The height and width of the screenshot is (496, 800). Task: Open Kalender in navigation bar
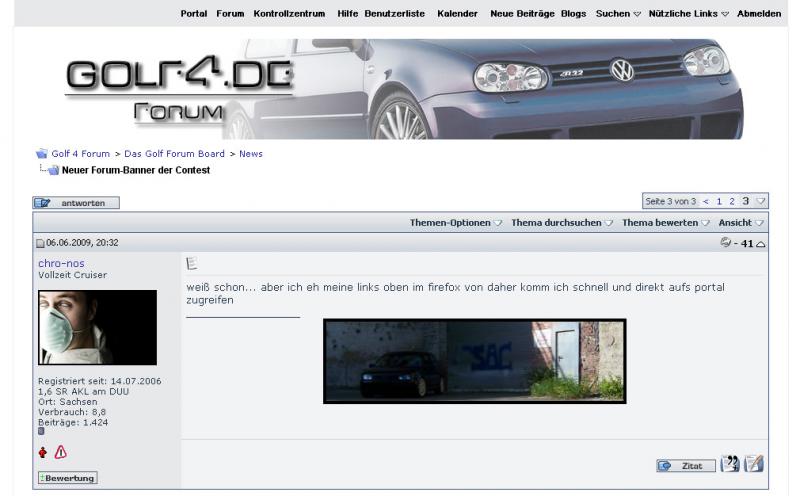pos(457,14)
